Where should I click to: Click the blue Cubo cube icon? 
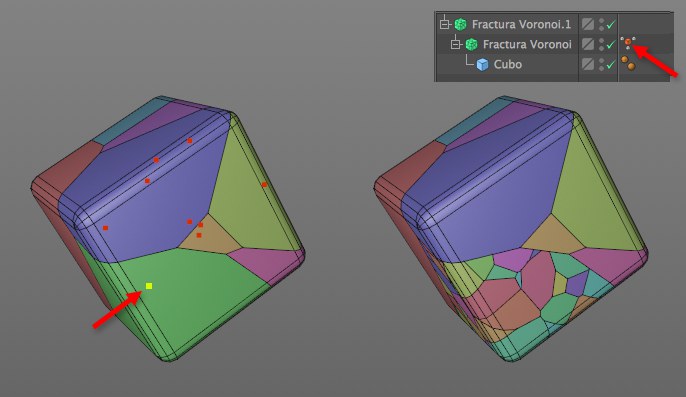482,64
